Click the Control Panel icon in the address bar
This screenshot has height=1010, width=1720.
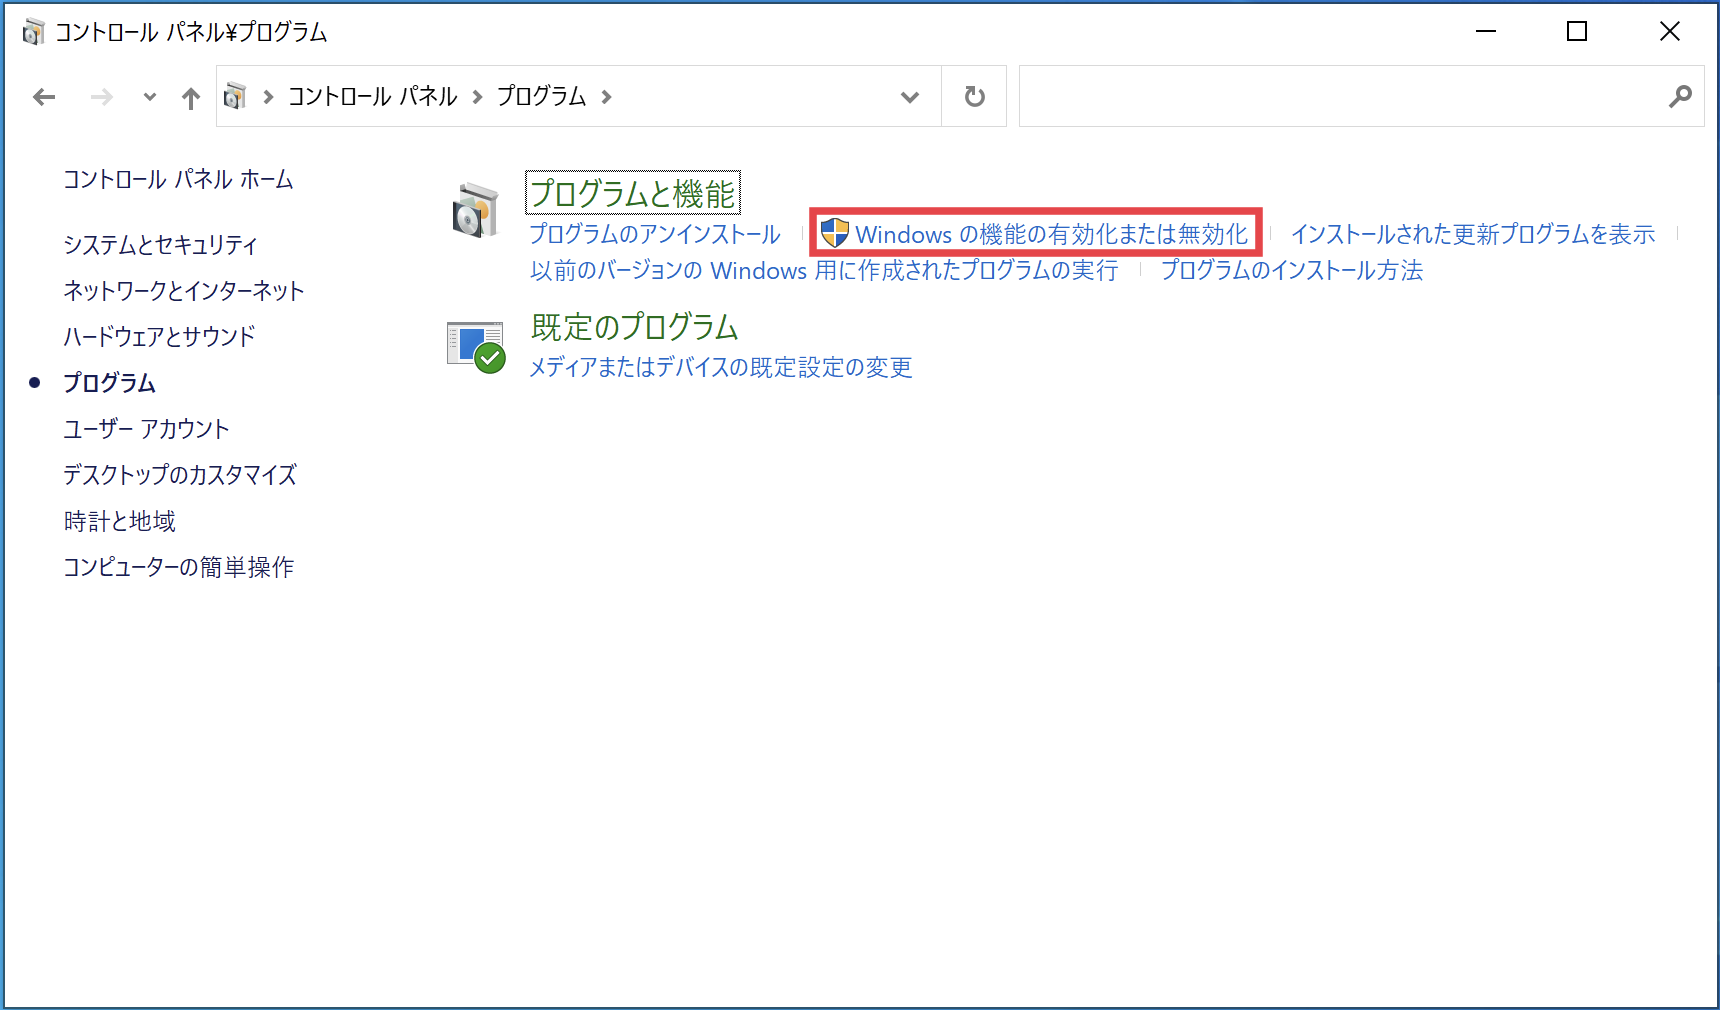tap(236, 96)
